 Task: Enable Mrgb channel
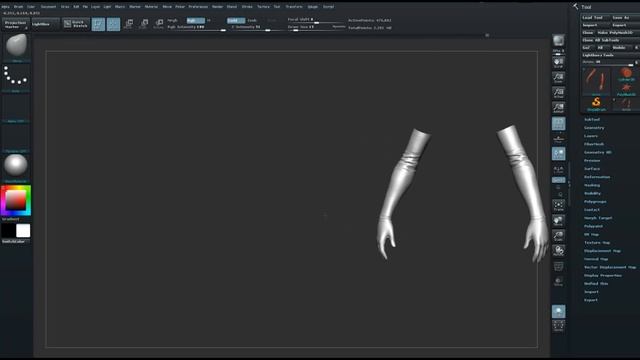point(173,20)
